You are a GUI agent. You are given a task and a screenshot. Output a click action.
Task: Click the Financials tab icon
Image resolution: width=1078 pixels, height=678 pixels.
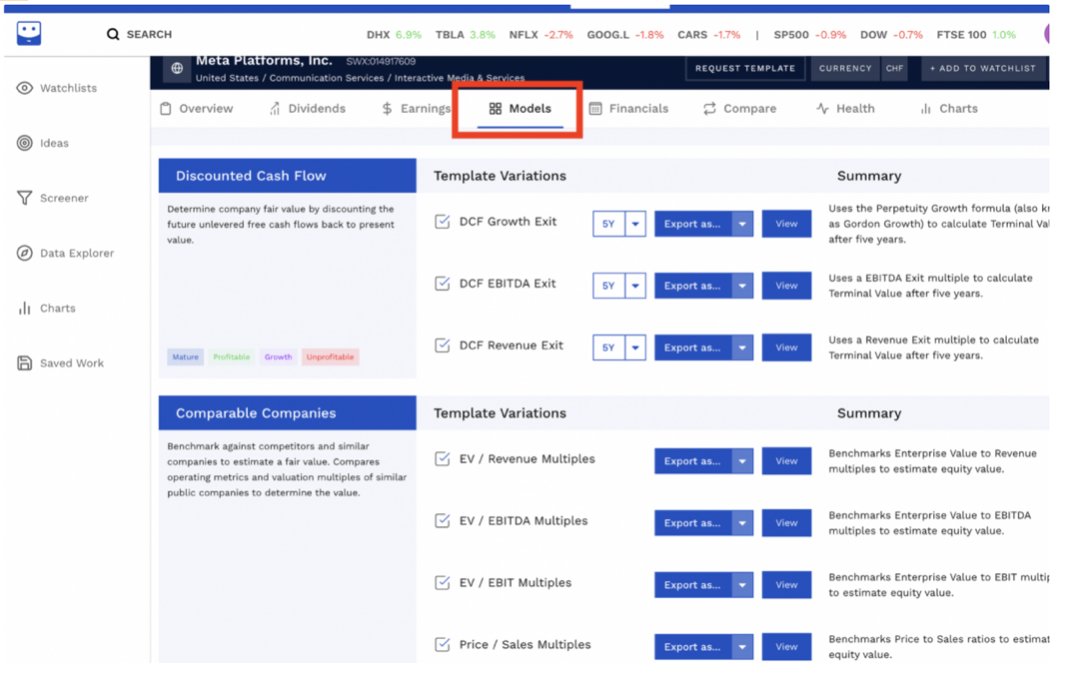(595, 109)
